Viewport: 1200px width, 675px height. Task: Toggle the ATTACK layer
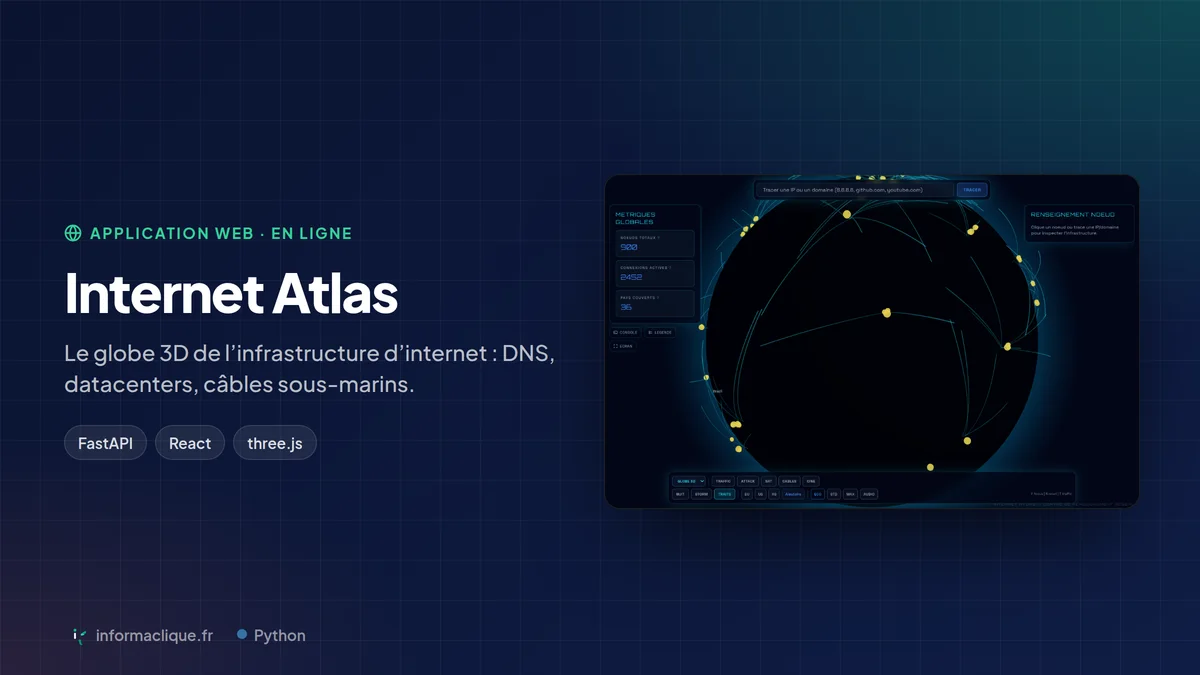[x=748, y=481]
